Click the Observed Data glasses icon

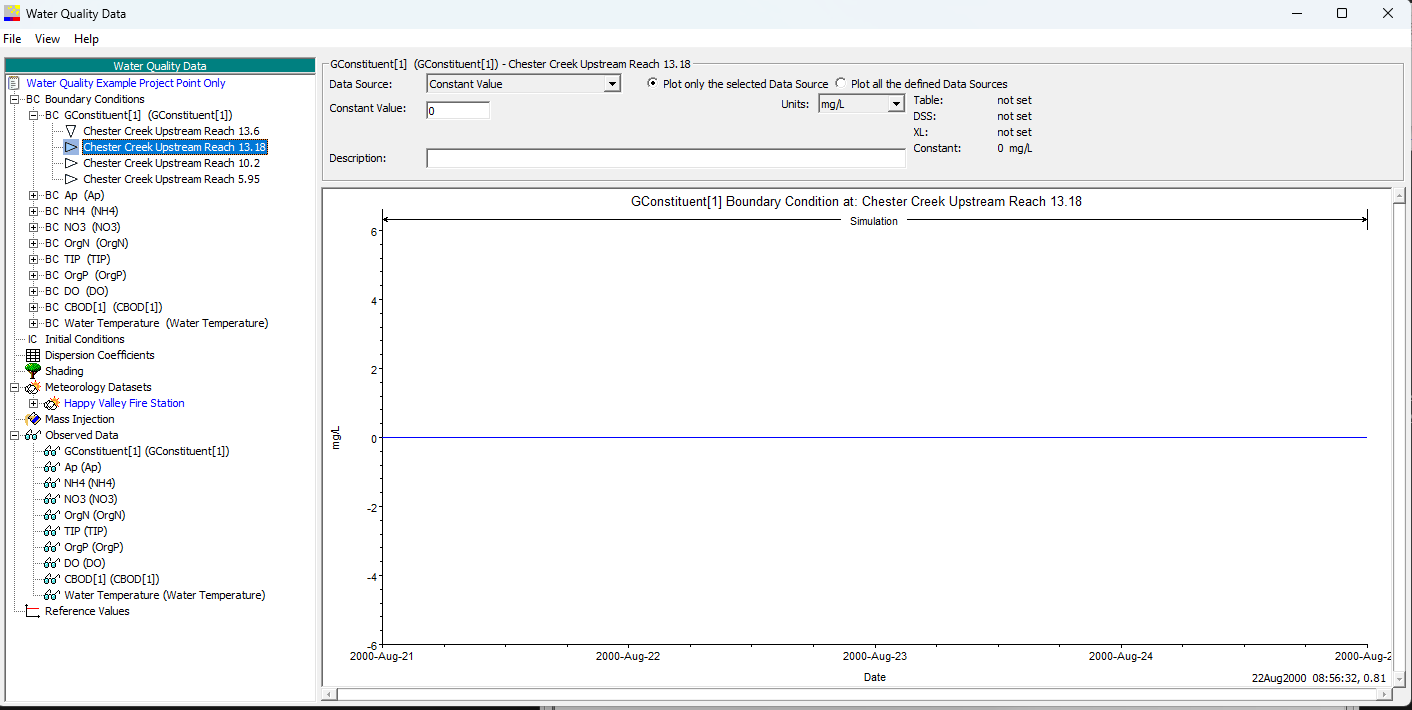(x=33, y=435)
